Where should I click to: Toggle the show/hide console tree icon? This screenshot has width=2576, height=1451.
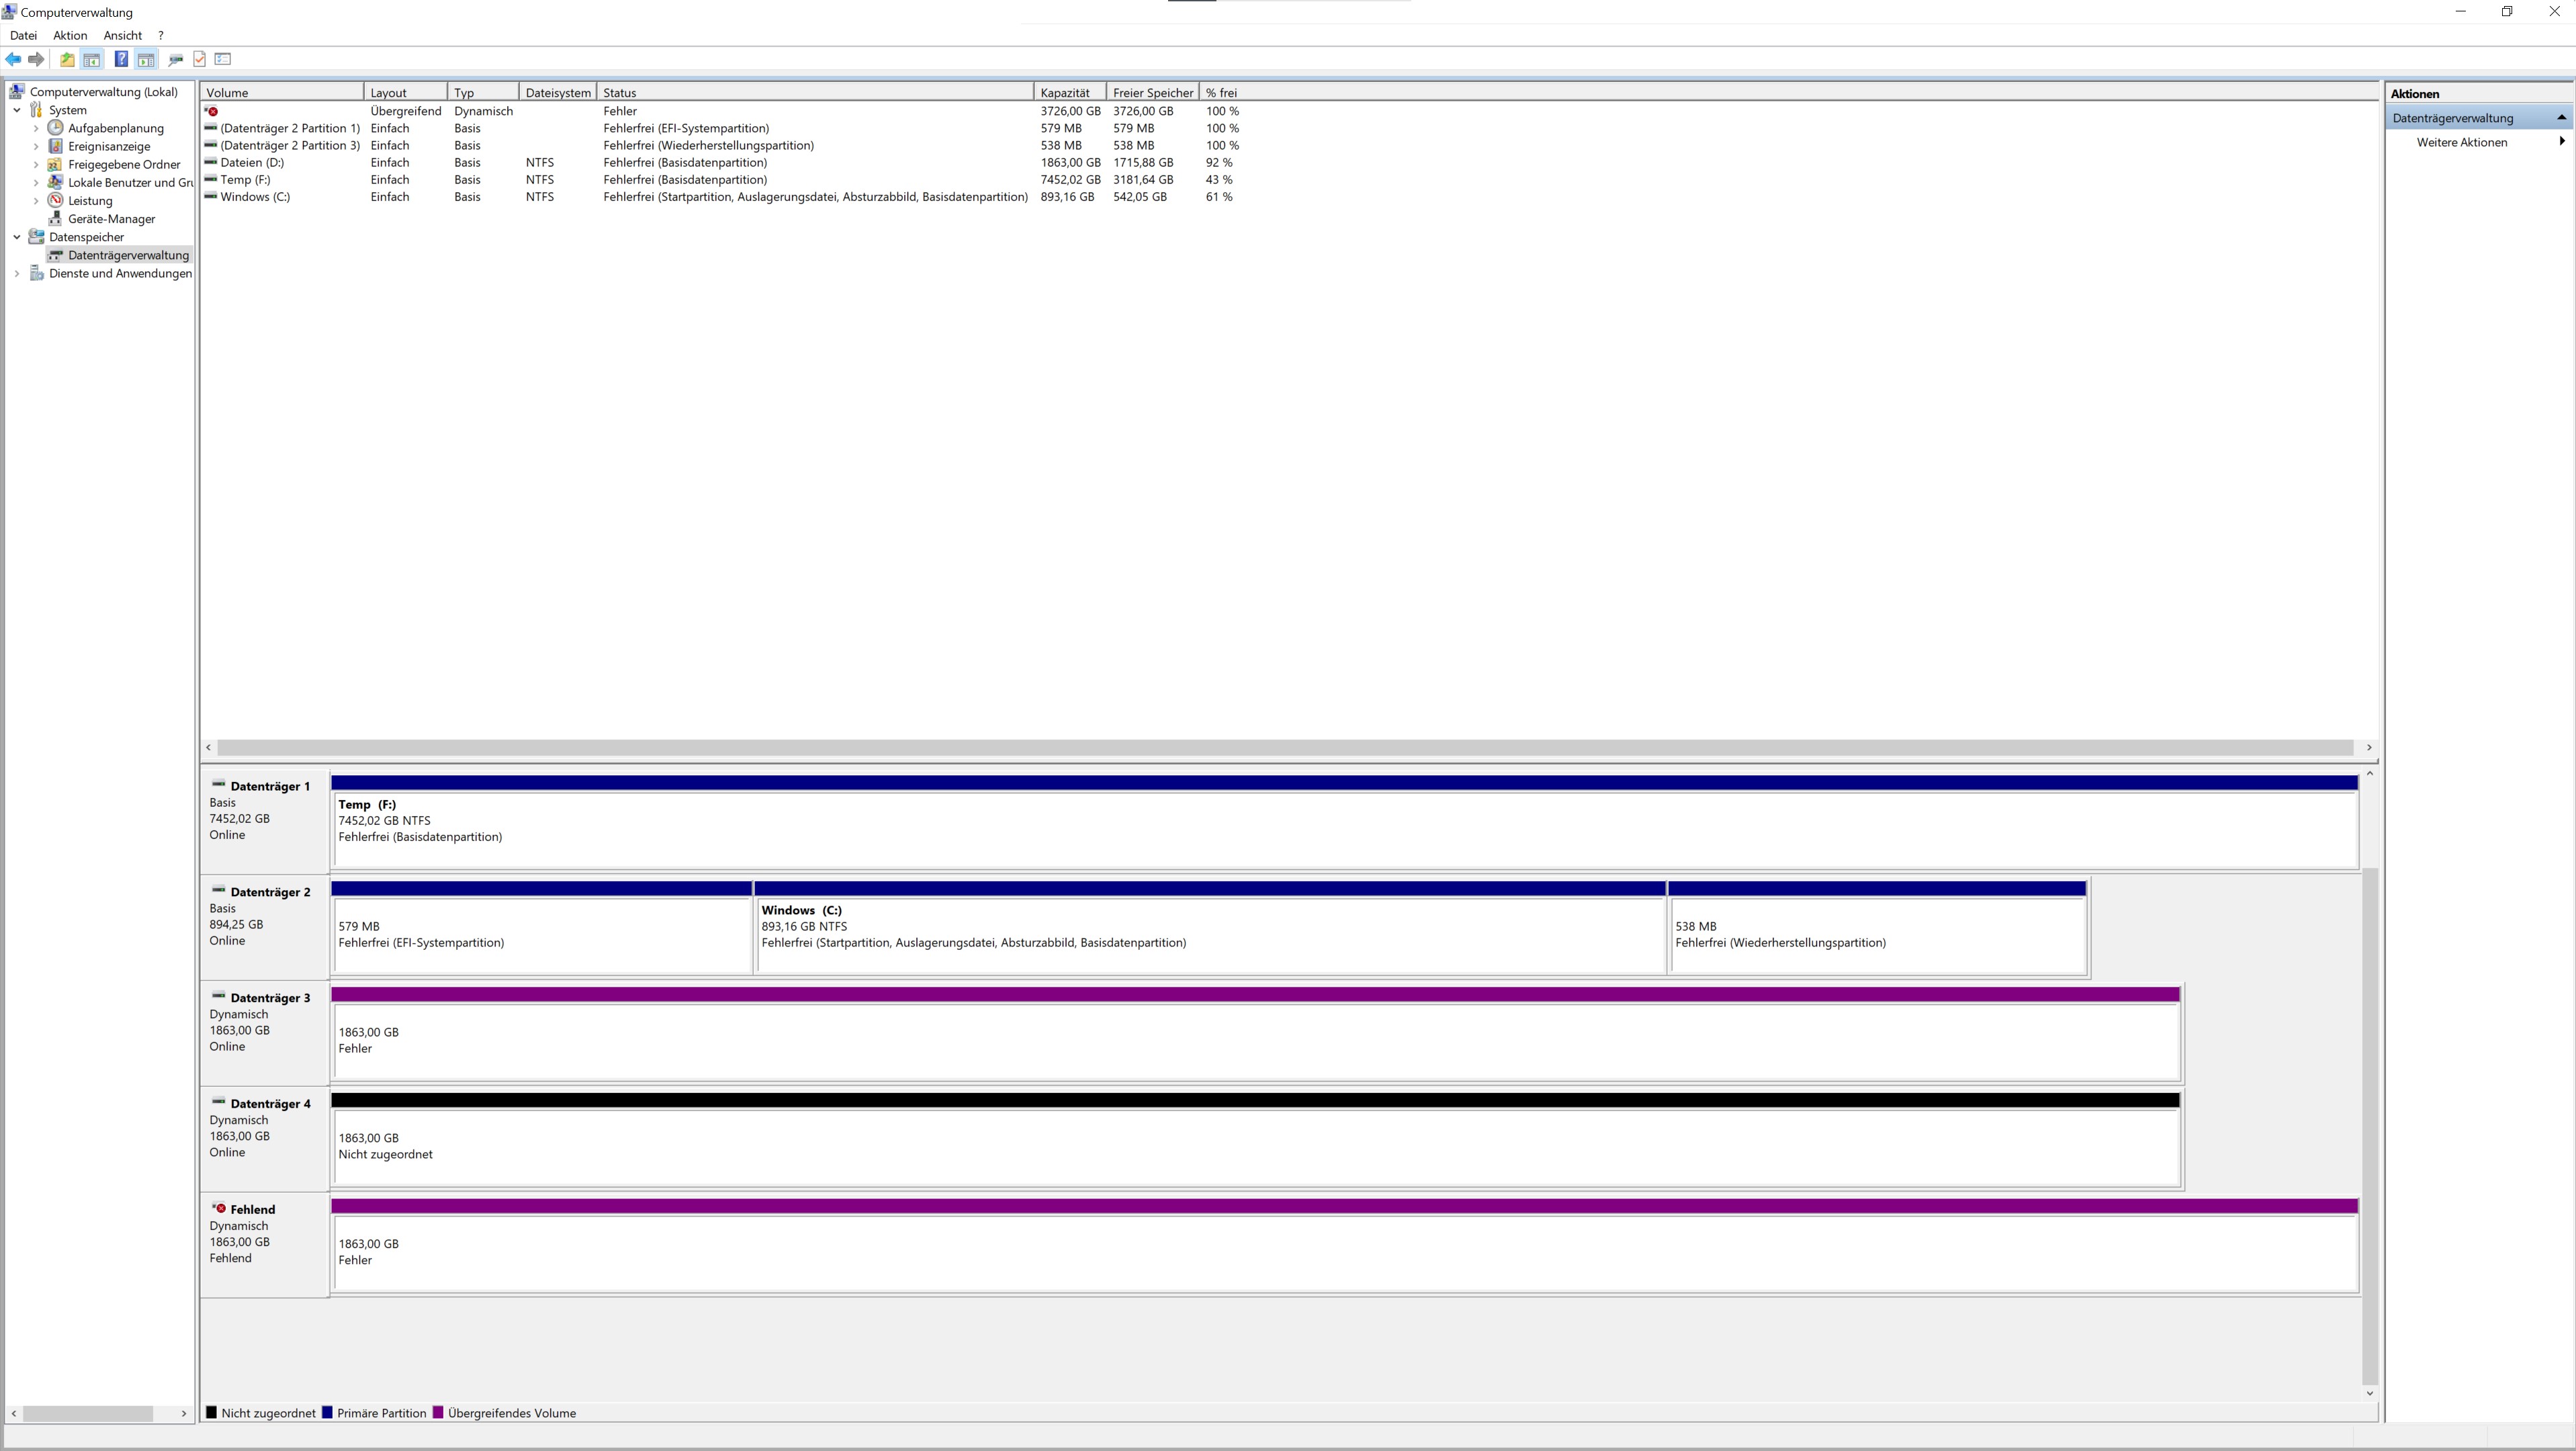pyautogui.click(x=92, y=59)
